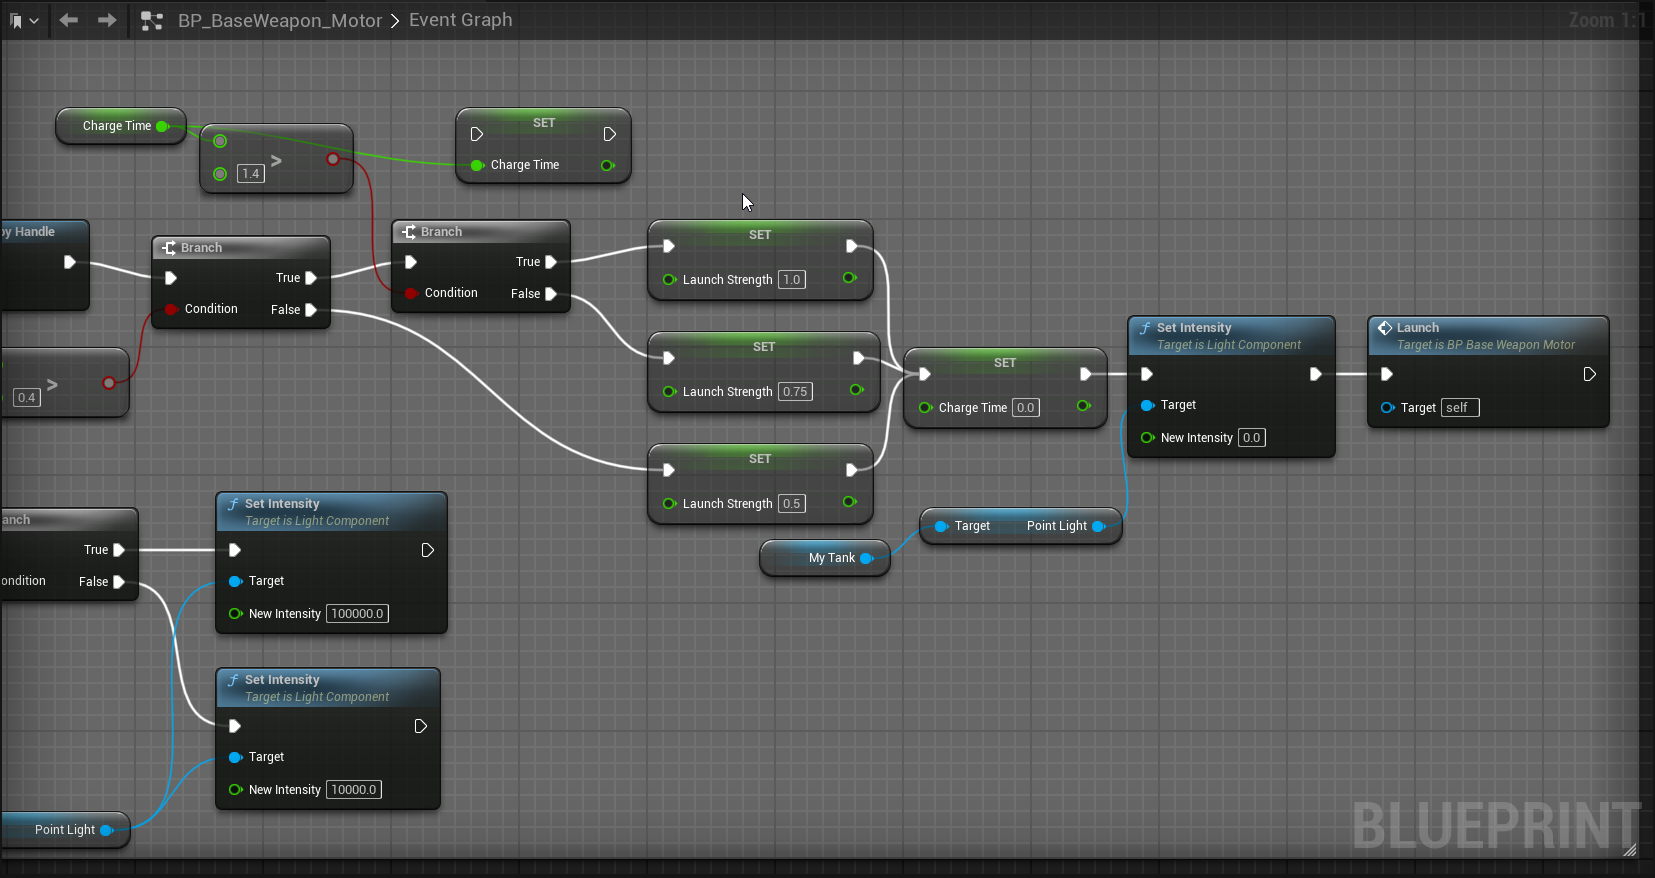Click exec output of Set Intensity 10000.0

[421, 726]
